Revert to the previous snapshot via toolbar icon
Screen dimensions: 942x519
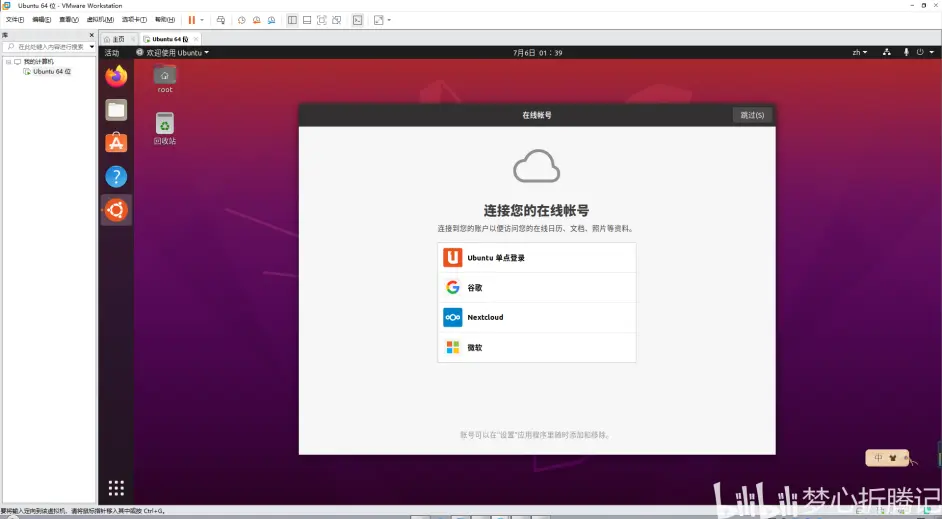(257, 20)
